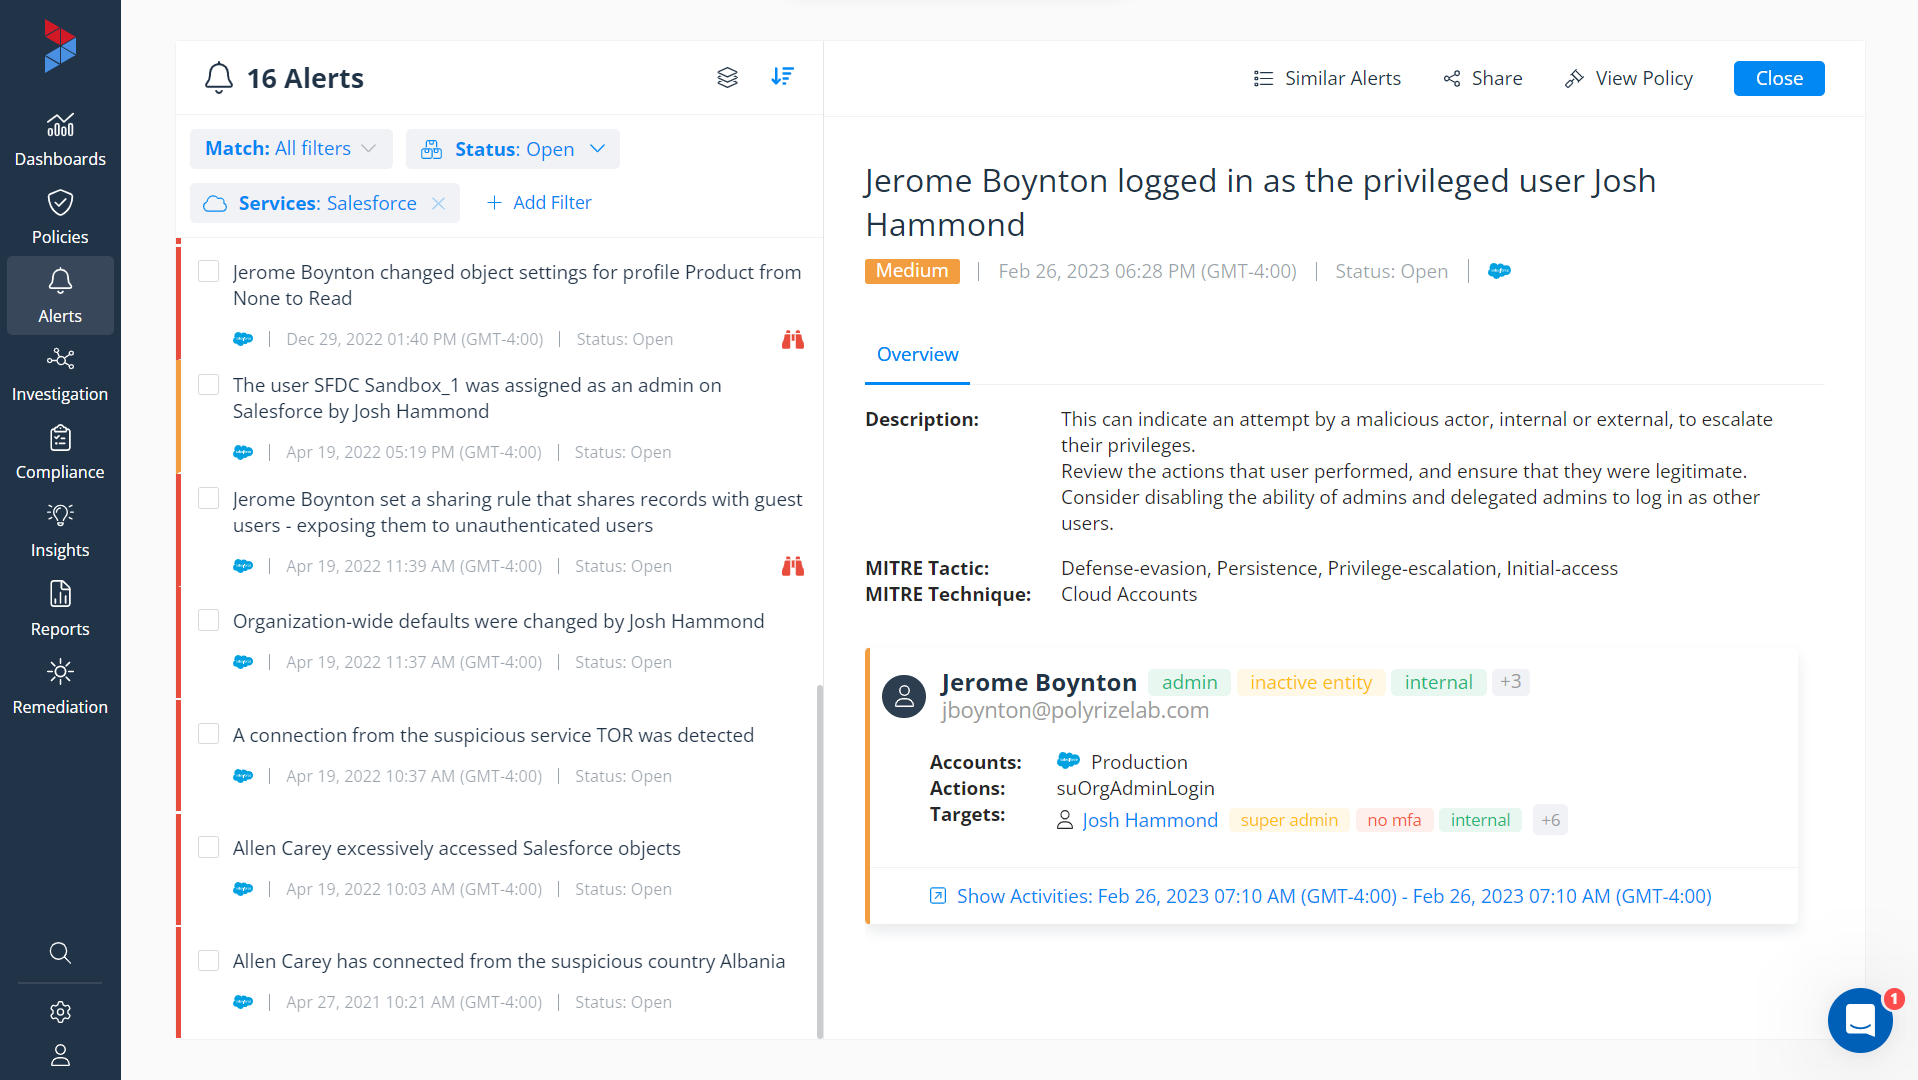Open the Investigation section

coord(60,373)
